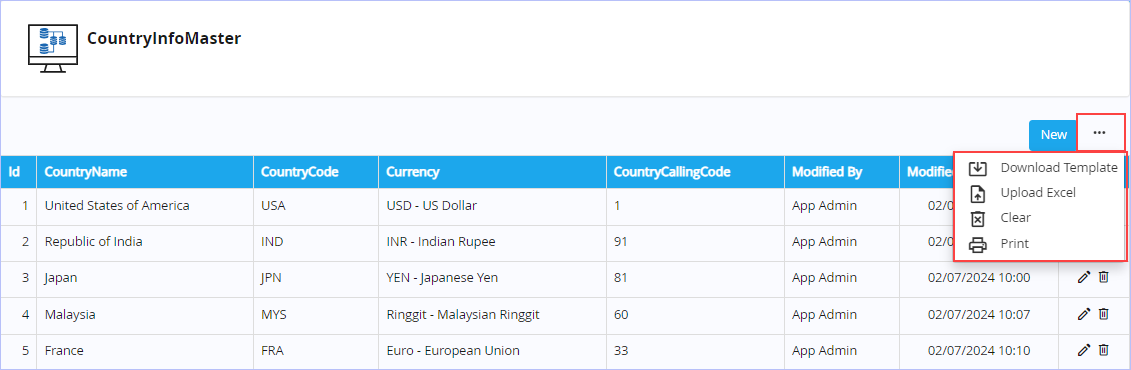Edit the Malaysia row with pencil icon
Image resolution: width=1131 pixels, height=370 pixels.
[x=1083, y=314]
